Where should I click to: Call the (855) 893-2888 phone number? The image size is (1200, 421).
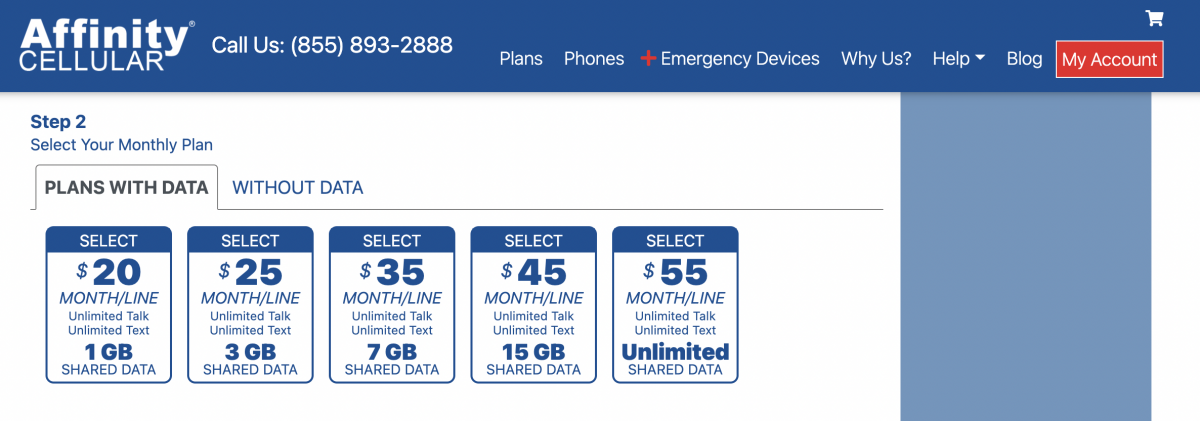pos(332,45)
